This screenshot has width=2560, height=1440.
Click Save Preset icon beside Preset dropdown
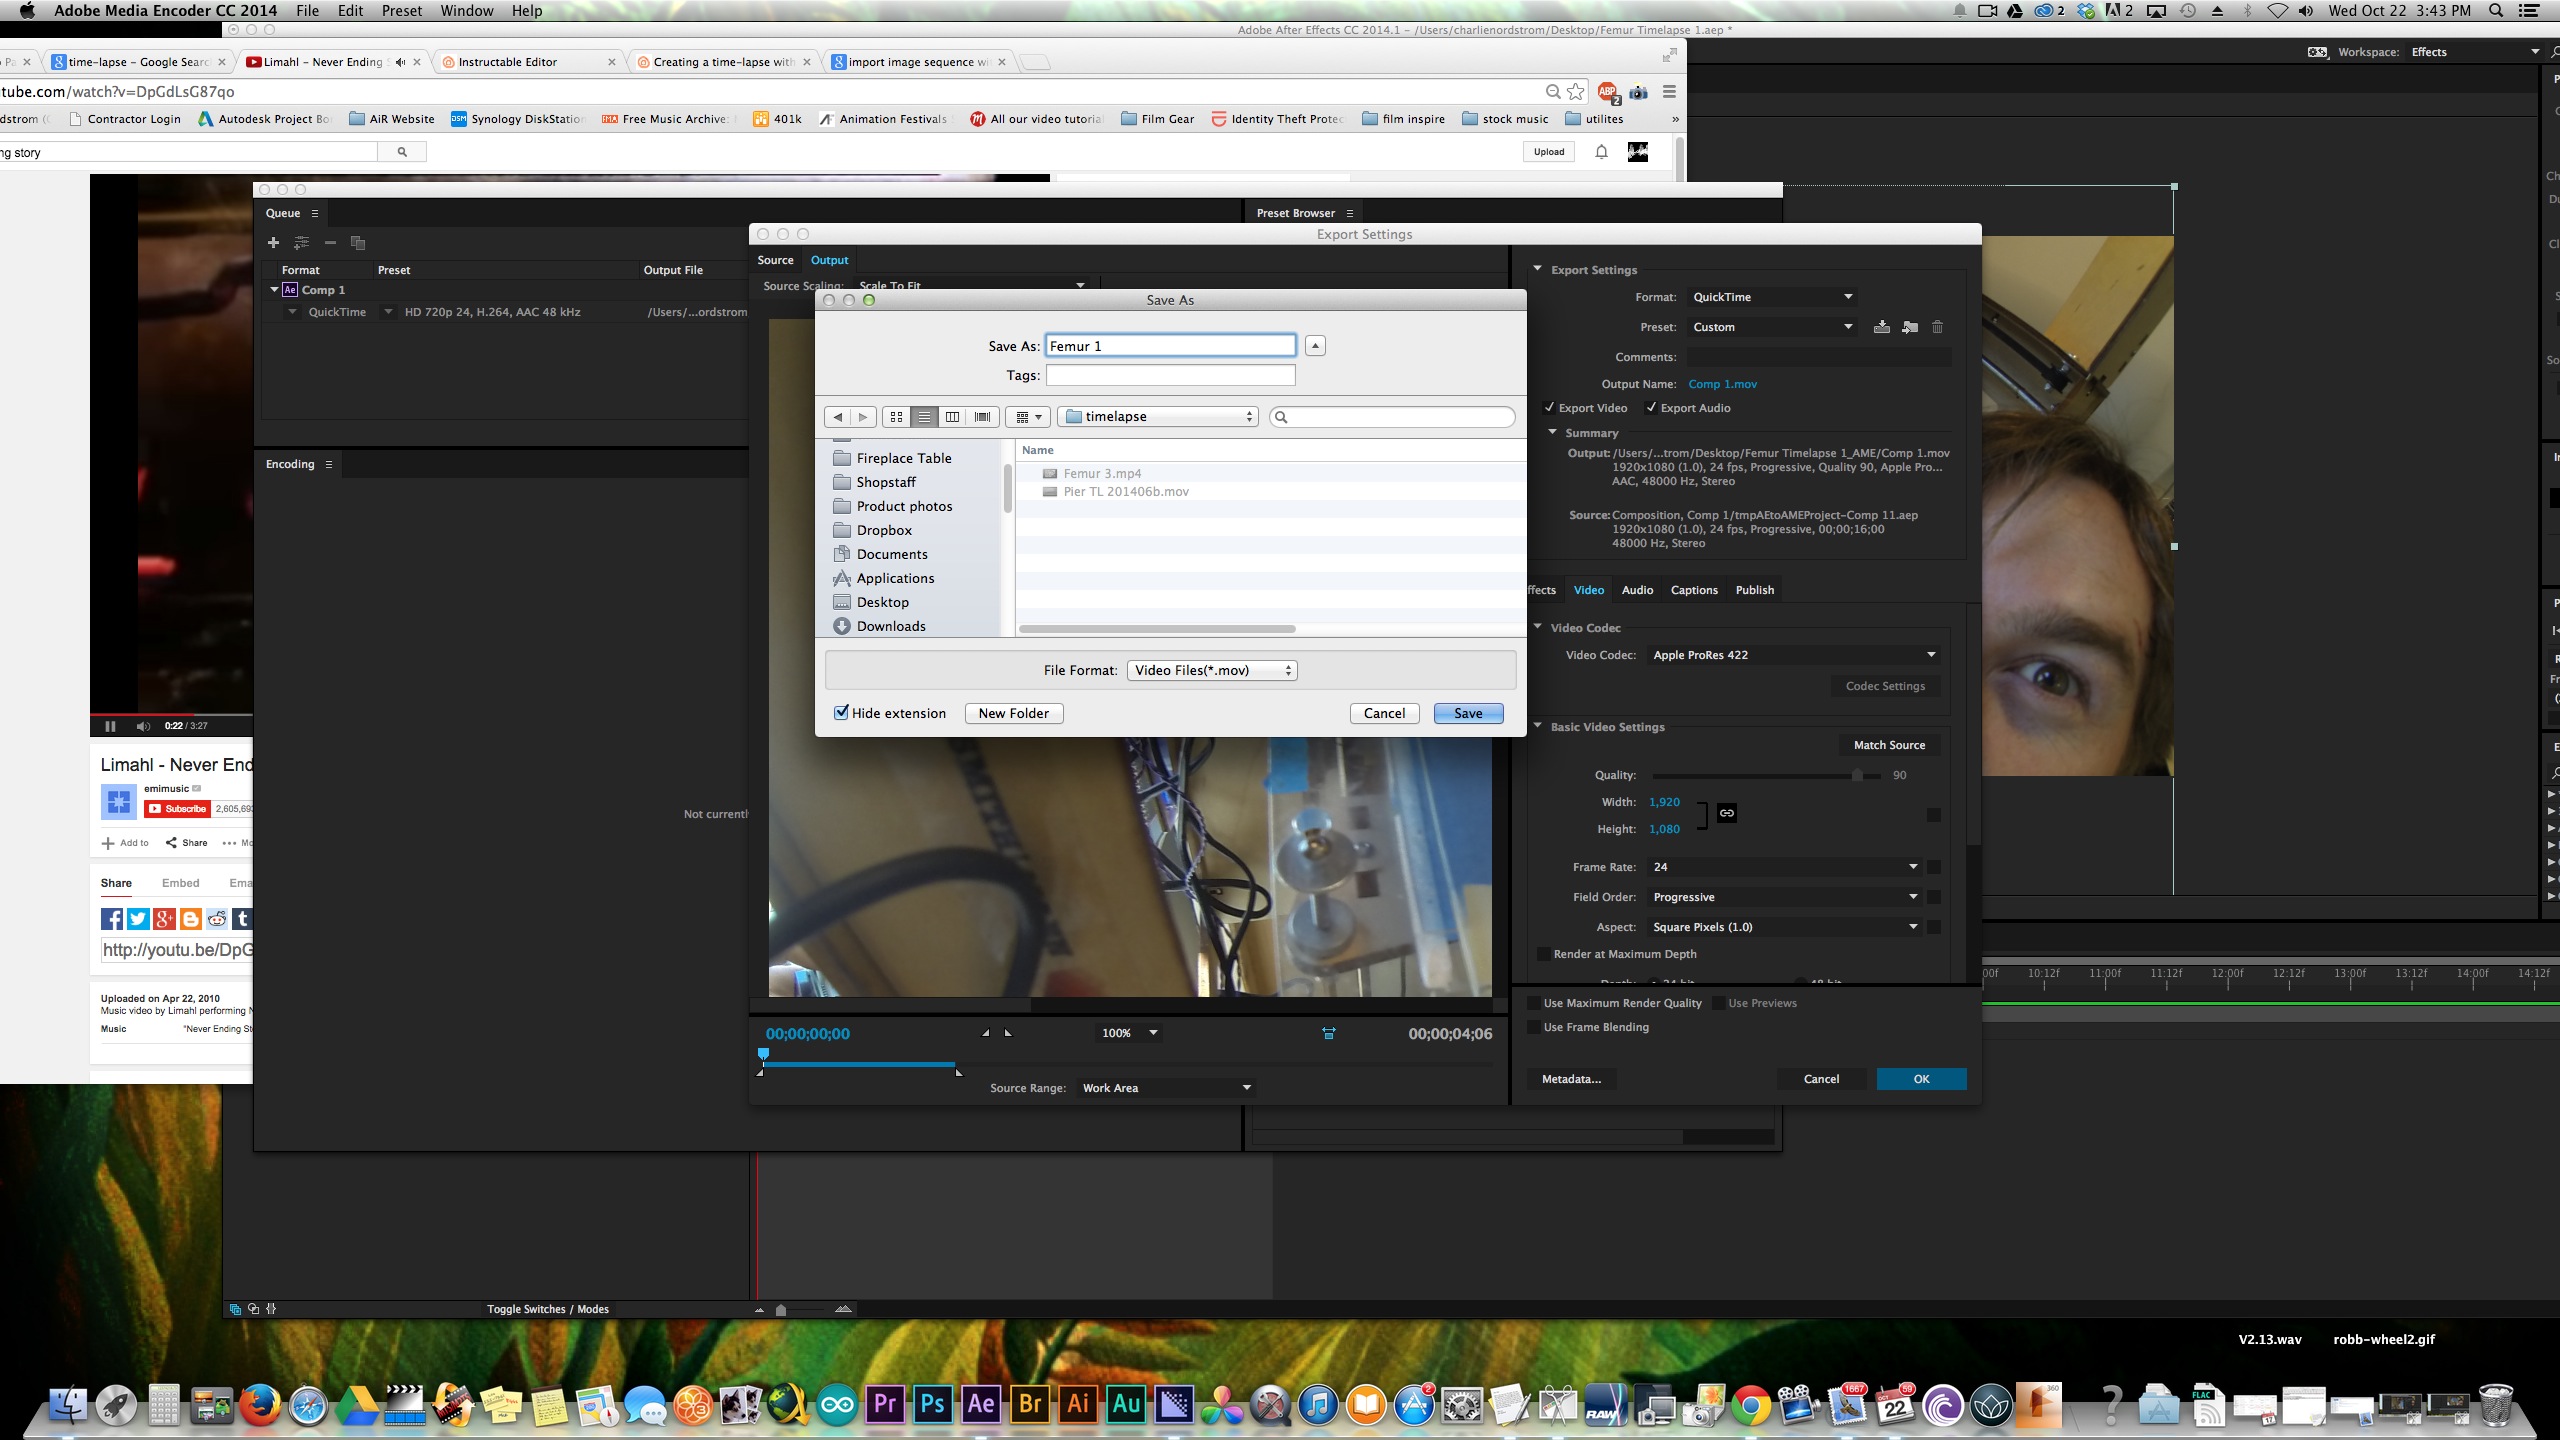click(1881, 327)
